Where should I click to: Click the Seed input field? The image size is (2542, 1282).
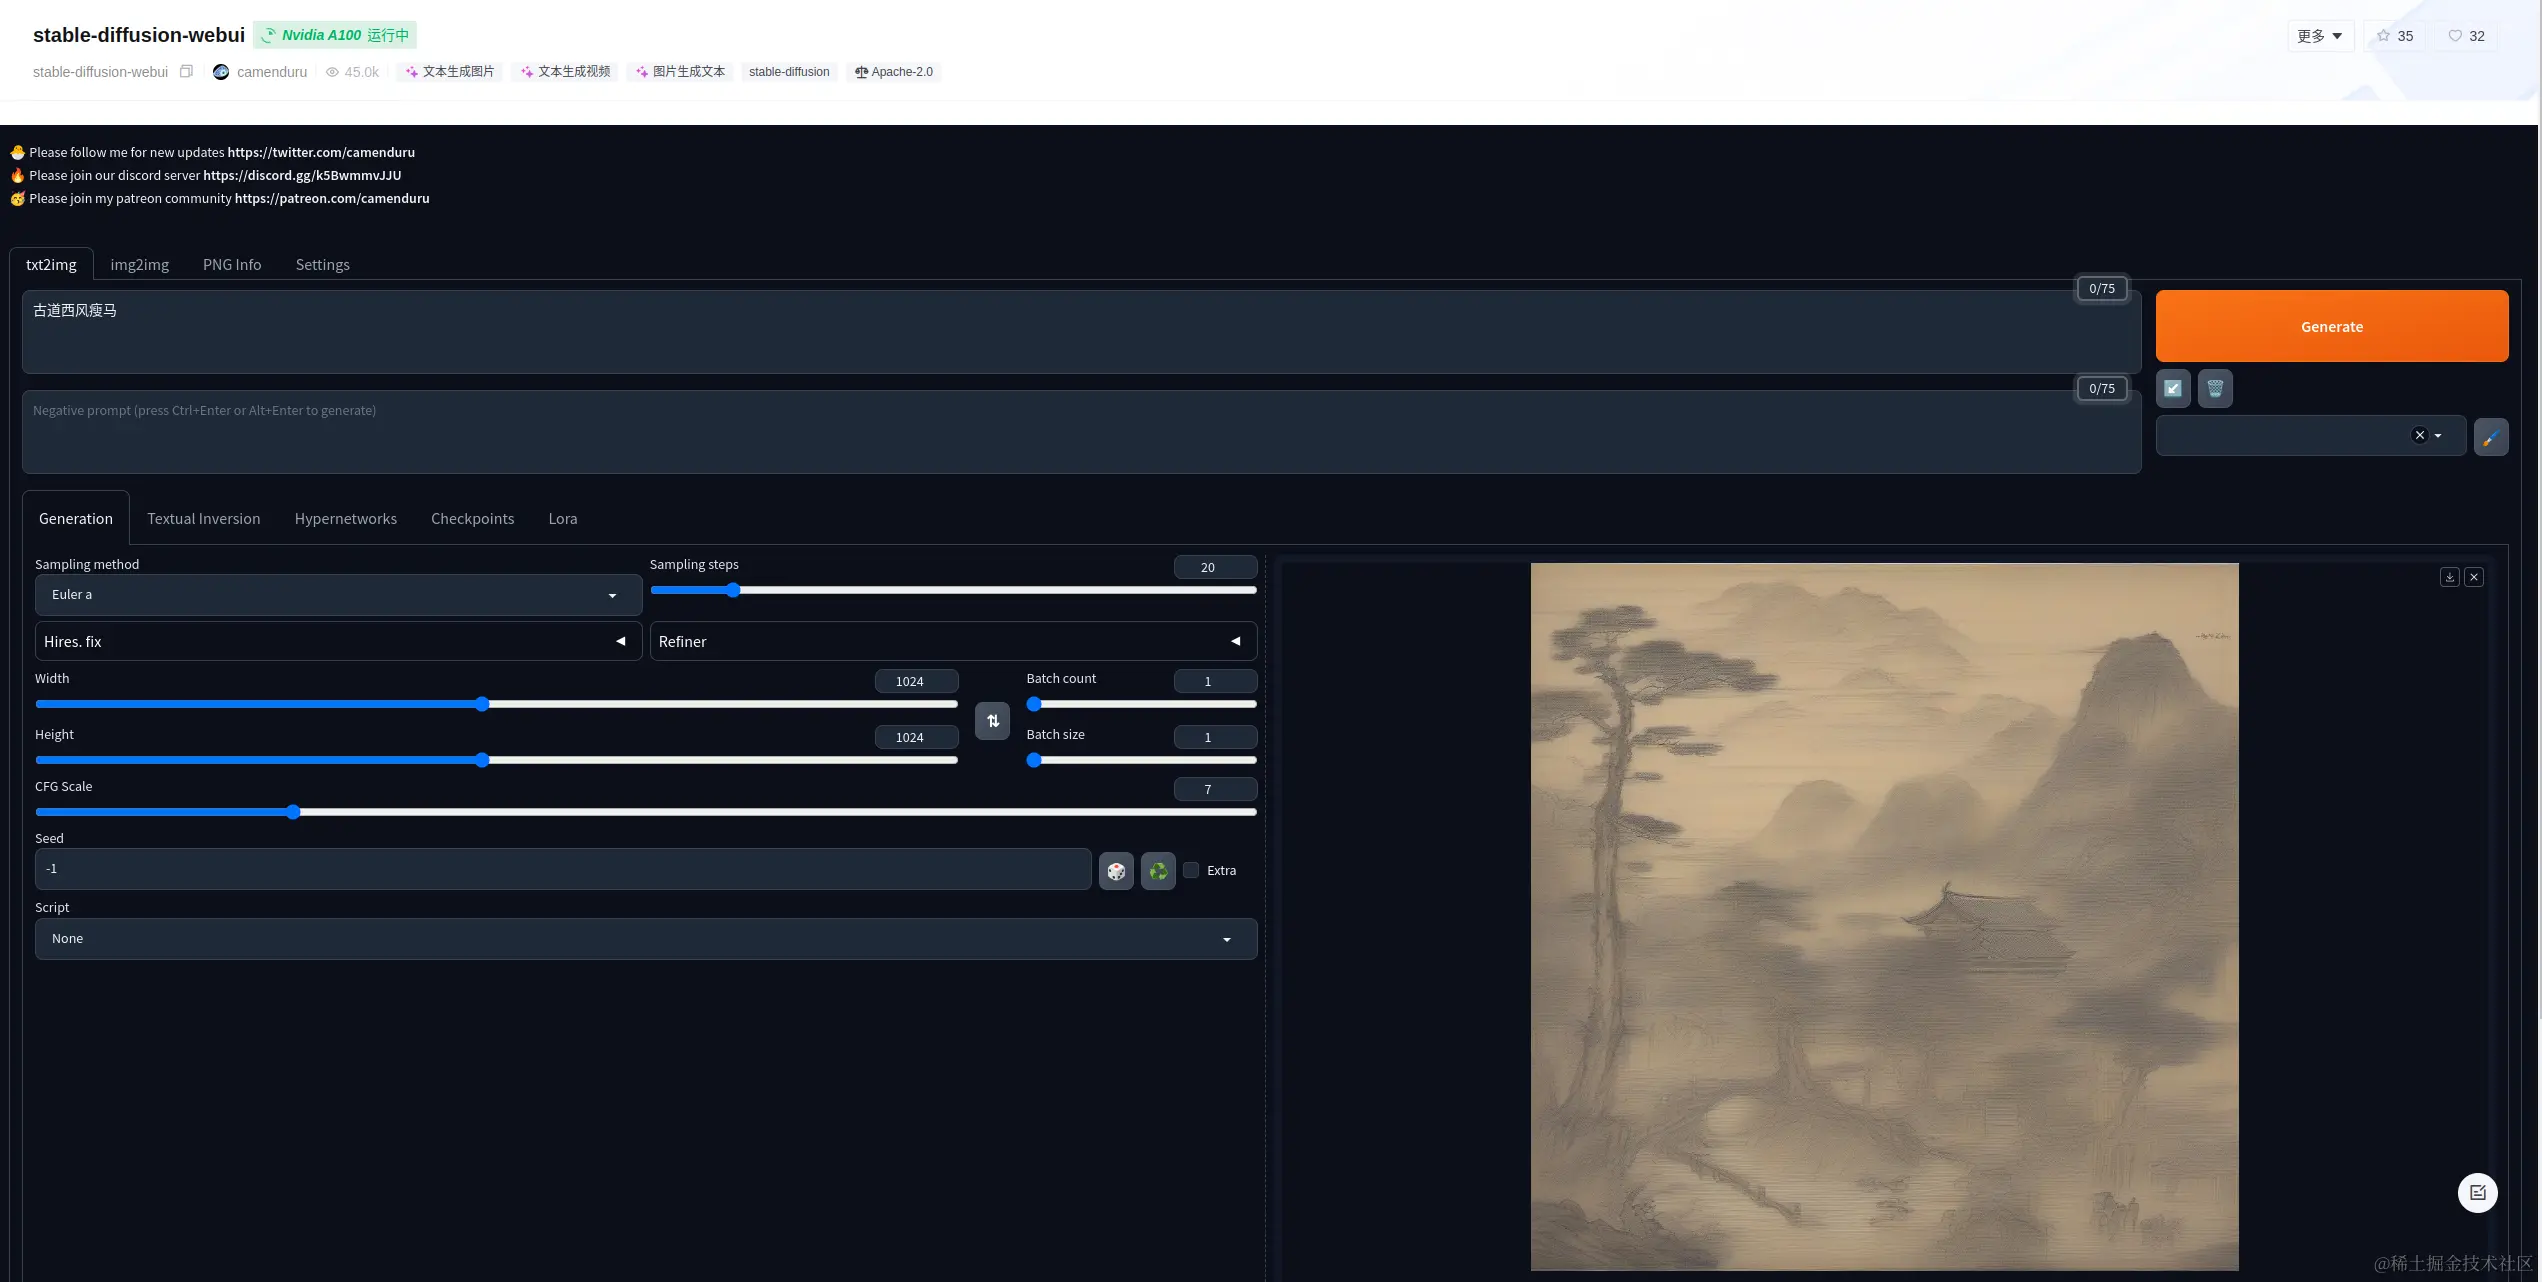[x=563, y=869]
